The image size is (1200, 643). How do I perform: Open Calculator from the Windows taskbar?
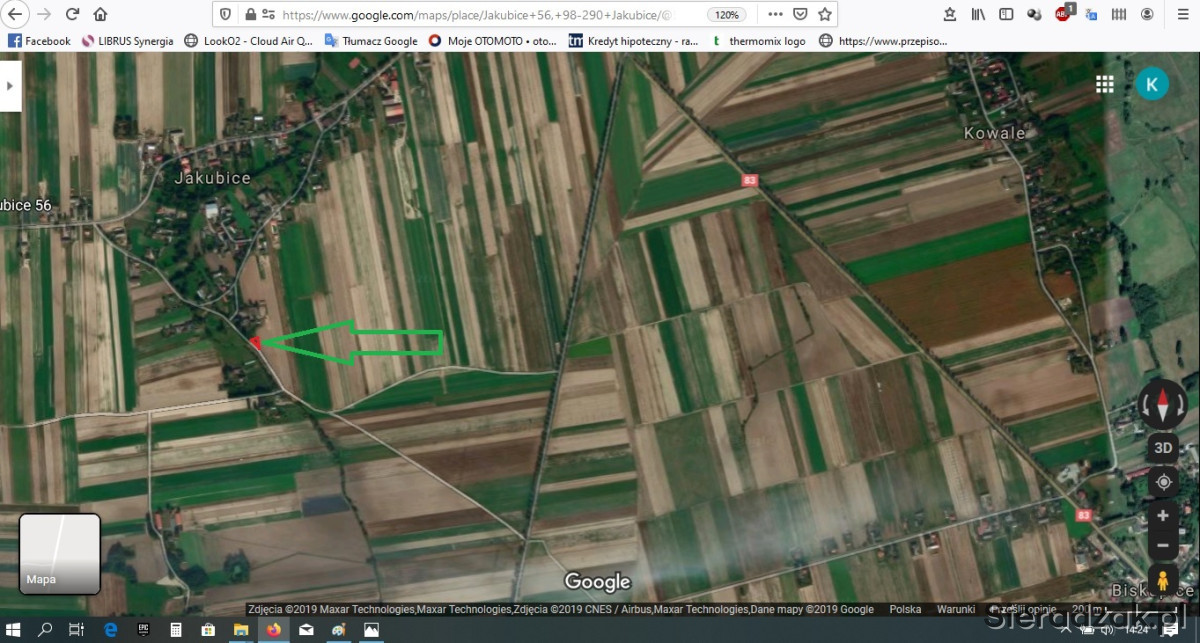[x=175, y=630]
